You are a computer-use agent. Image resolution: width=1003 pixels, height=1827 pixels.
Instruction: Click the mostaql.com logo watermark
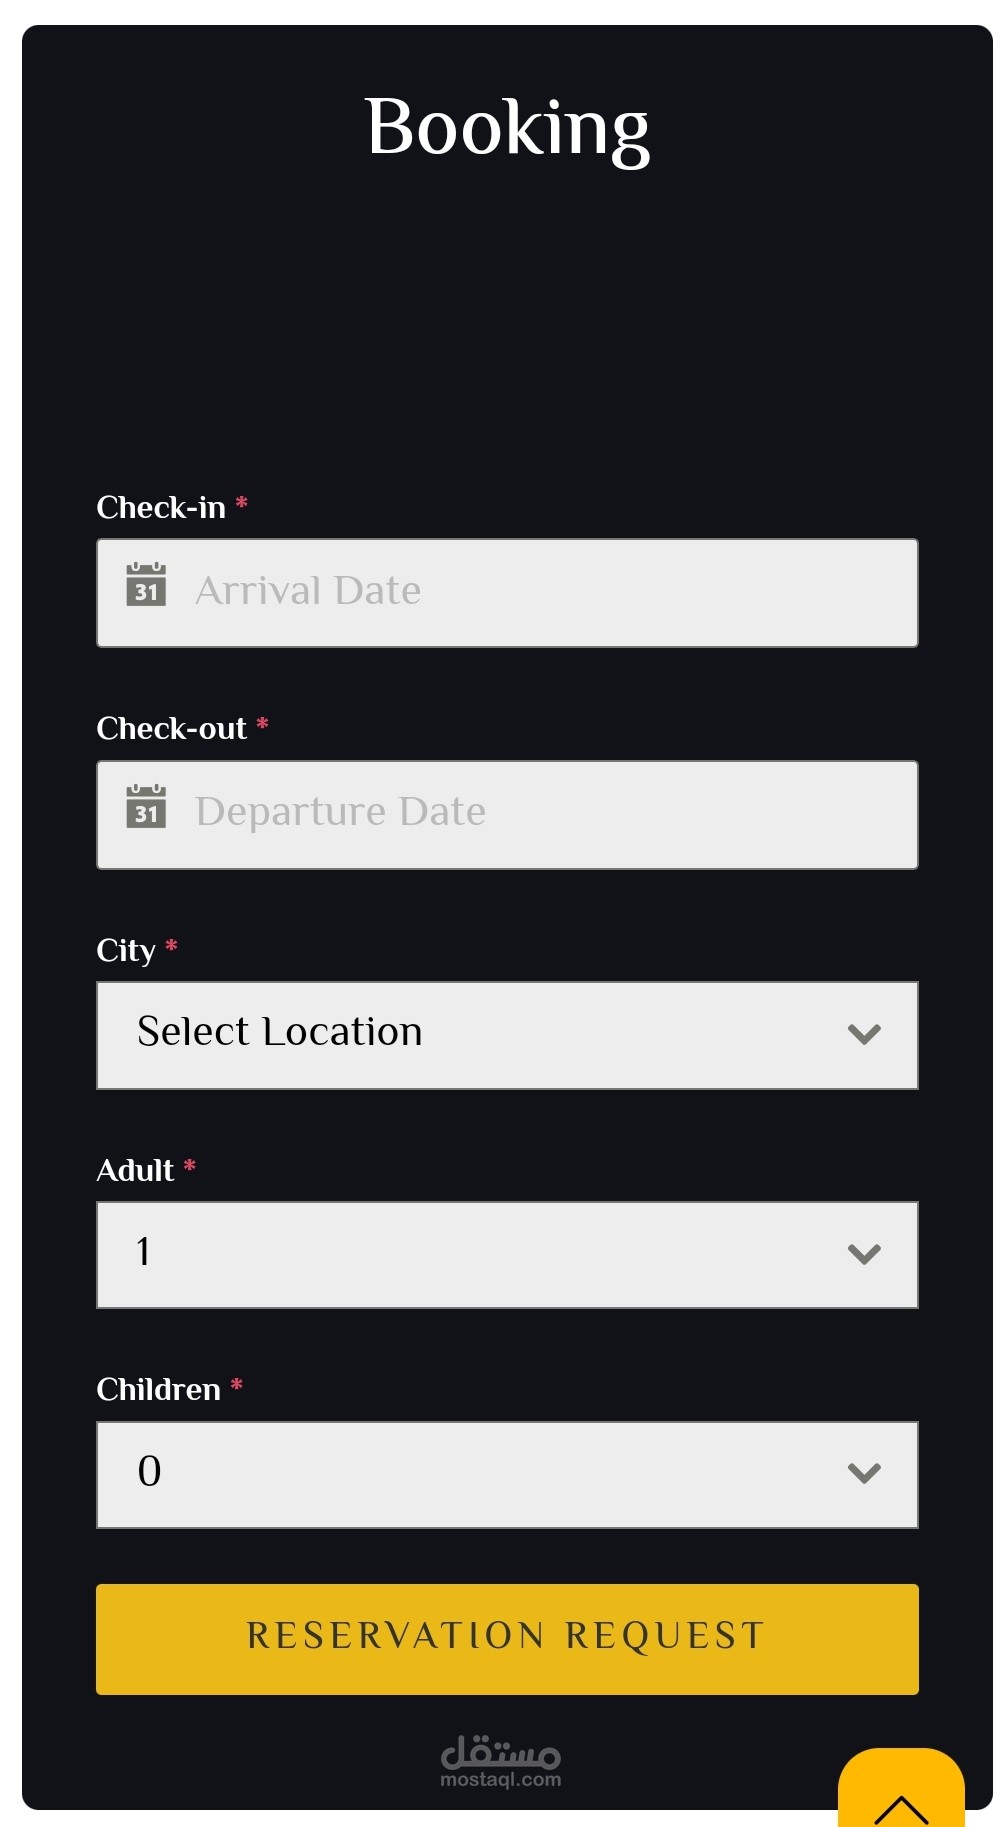point(501,1762)
